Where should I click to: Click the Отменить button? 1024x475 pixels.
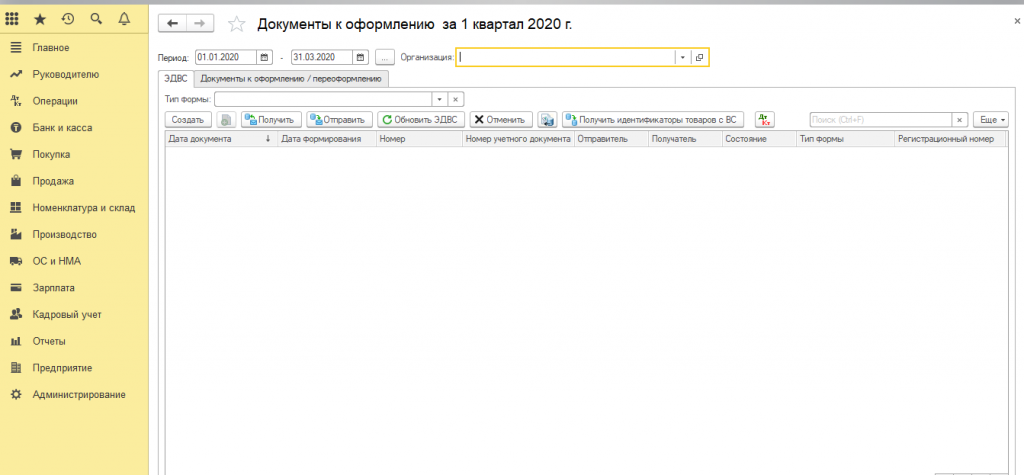point(499,119)
